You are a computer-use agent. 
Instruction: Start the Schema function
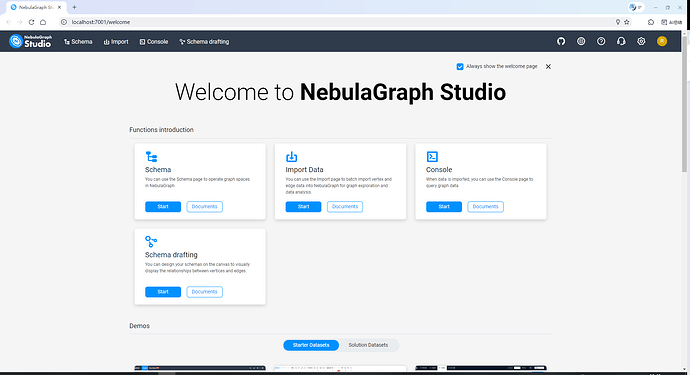163,207
